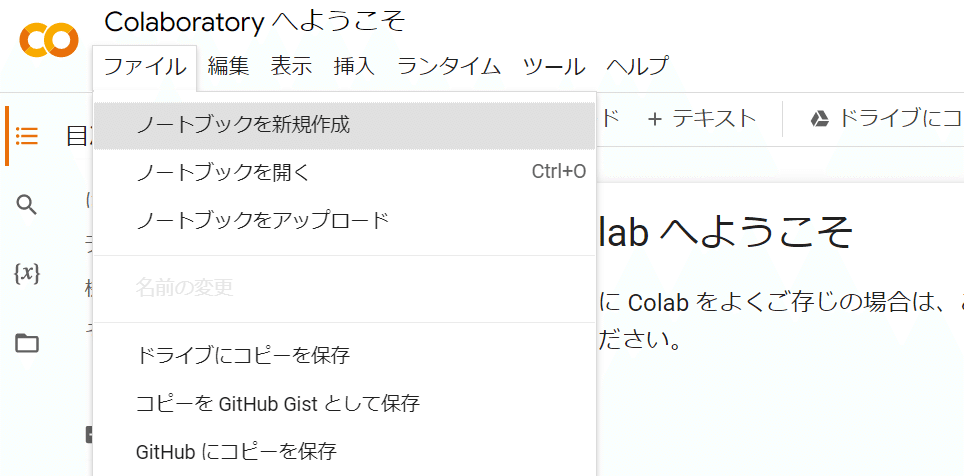Open the table of contents sidebar icon
This screenshot has height=476, width=964.
click(x=27, y=136)
